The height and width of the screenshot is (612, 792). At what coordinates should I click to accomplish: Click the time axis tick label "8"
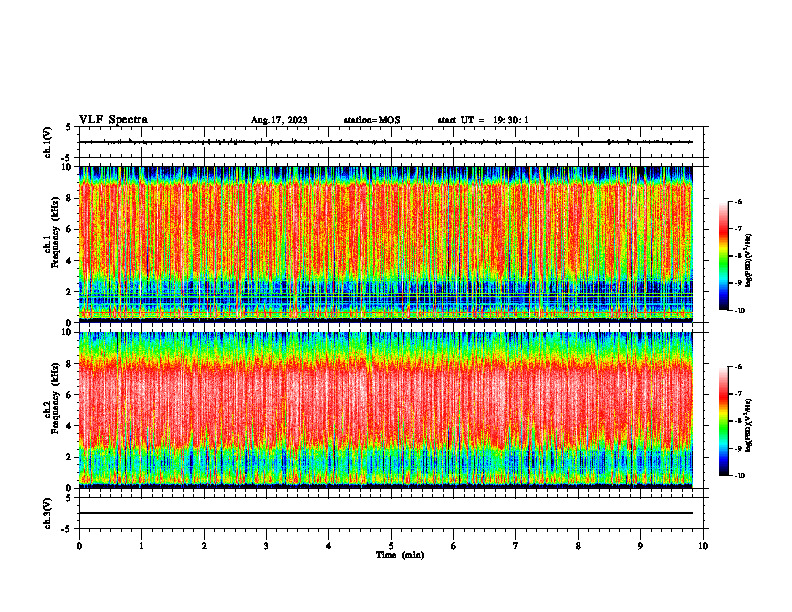pyautogui.click(x=578, y=546)
